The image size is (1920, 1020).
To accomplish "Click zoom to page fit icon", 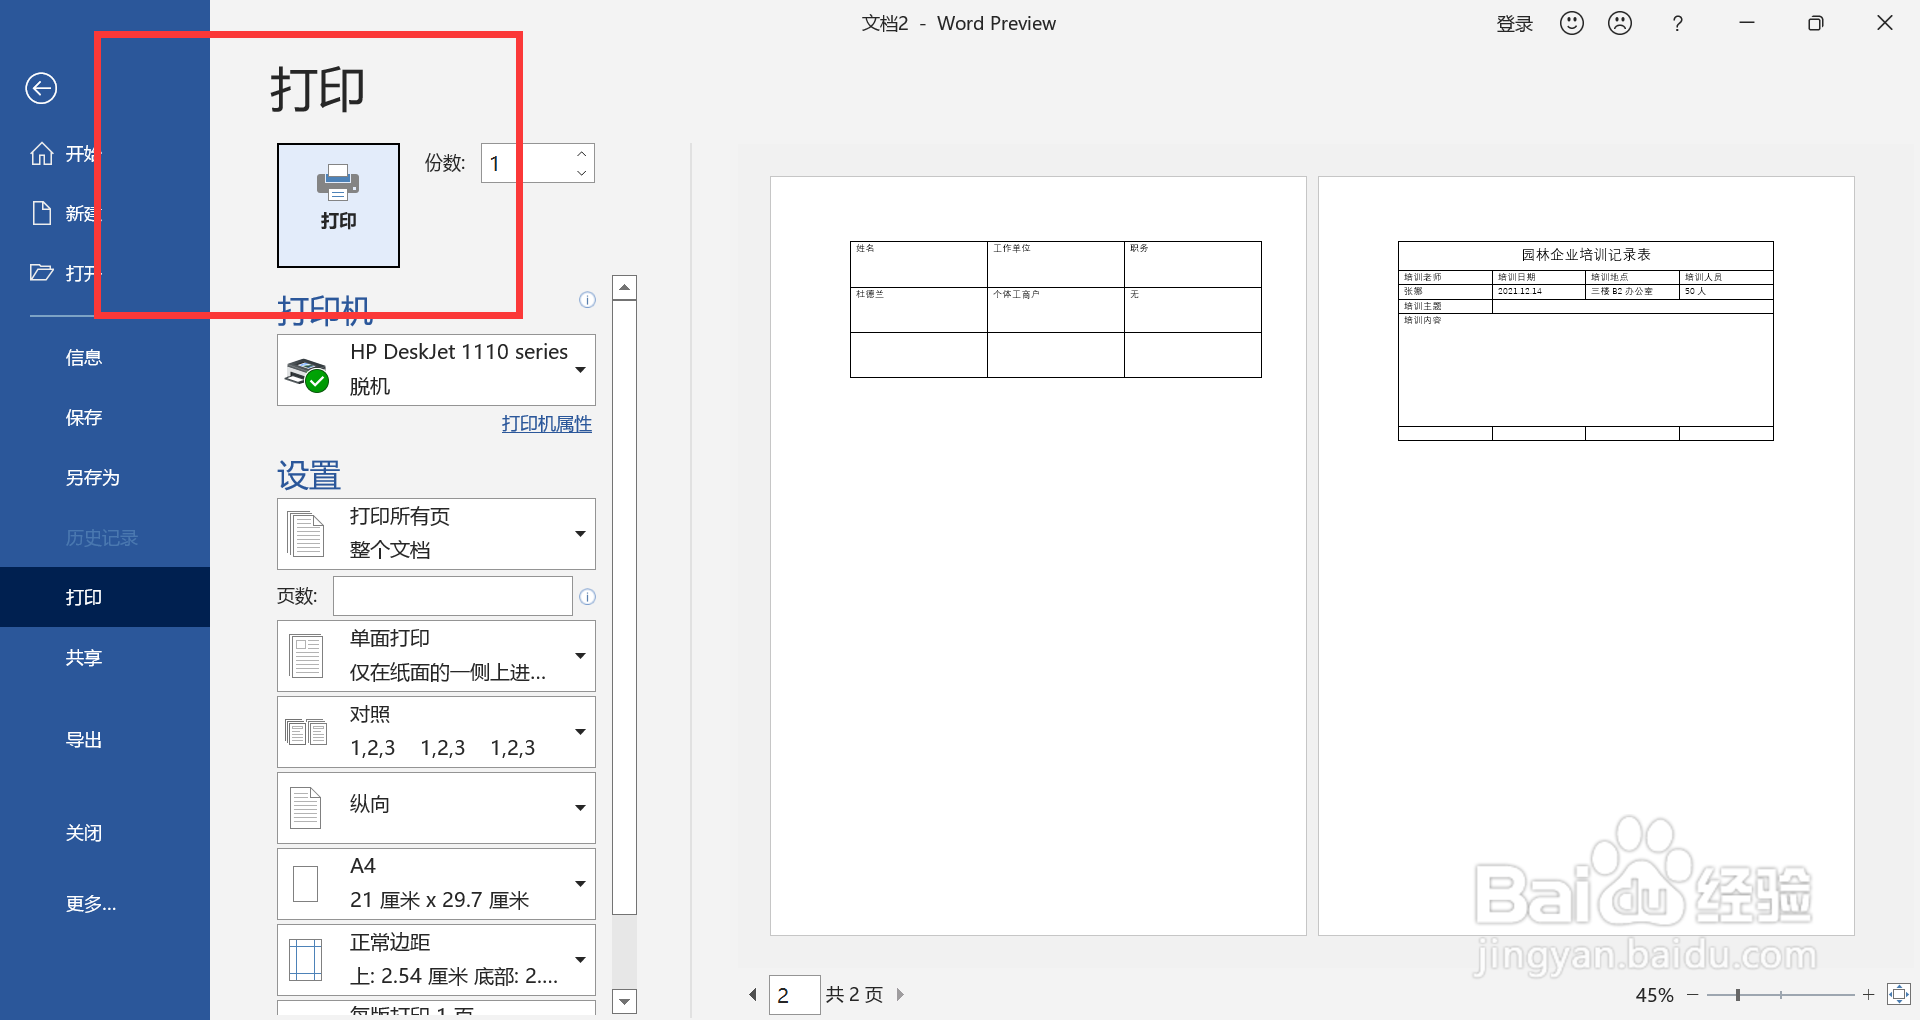I will pos(1898,994).
